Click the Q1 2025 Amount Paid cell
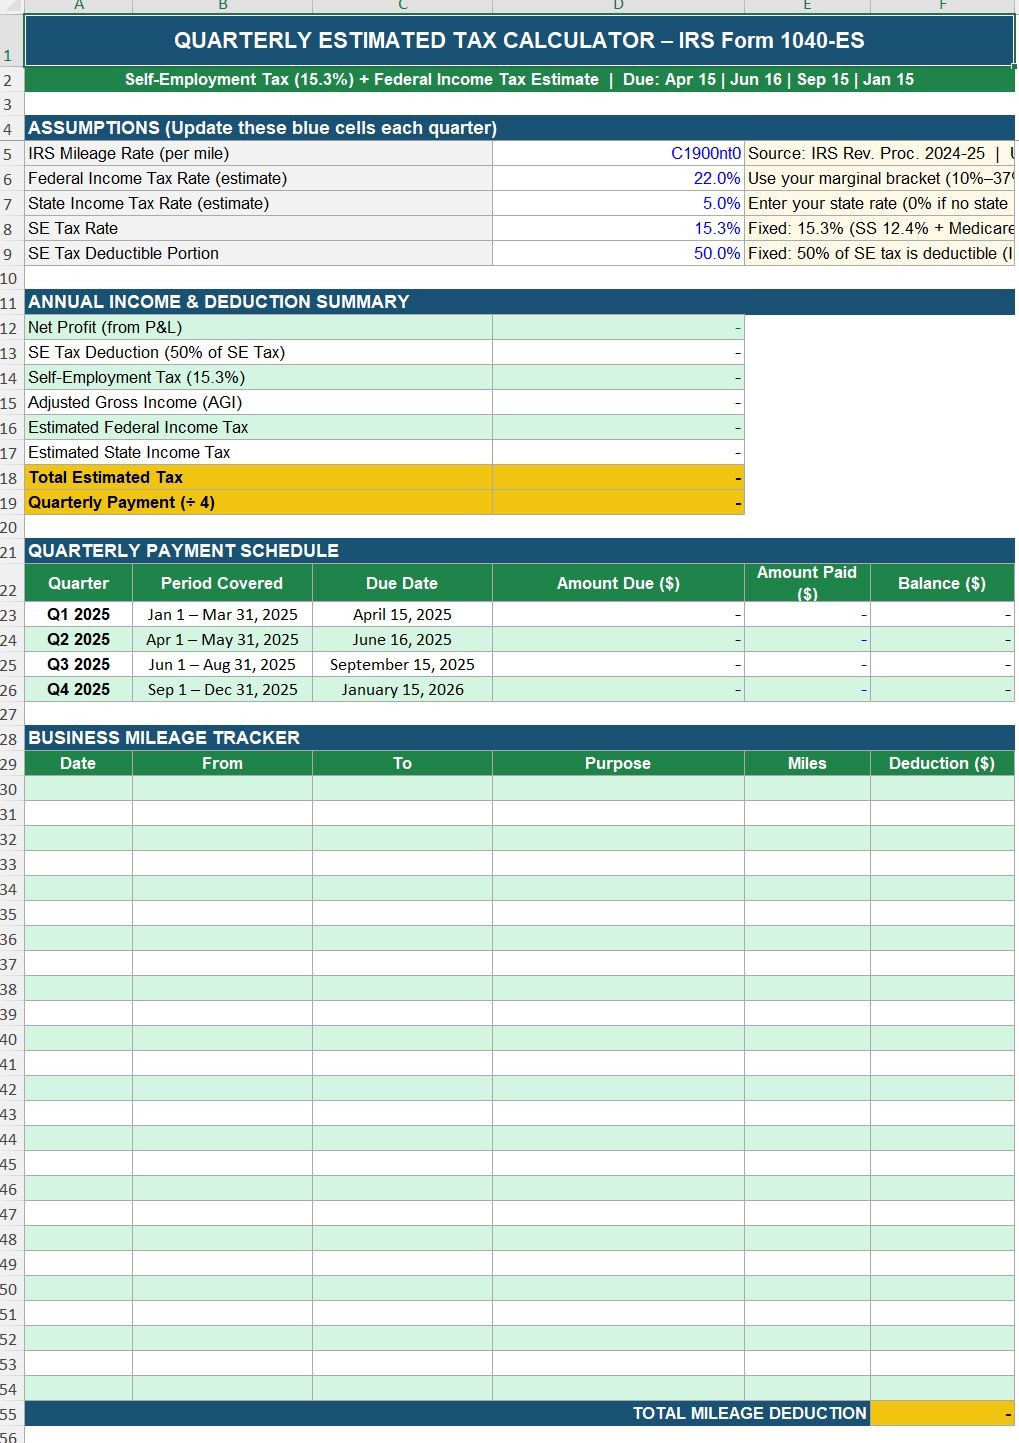The image size is (1019, 1443). click(x=807, y=614)
